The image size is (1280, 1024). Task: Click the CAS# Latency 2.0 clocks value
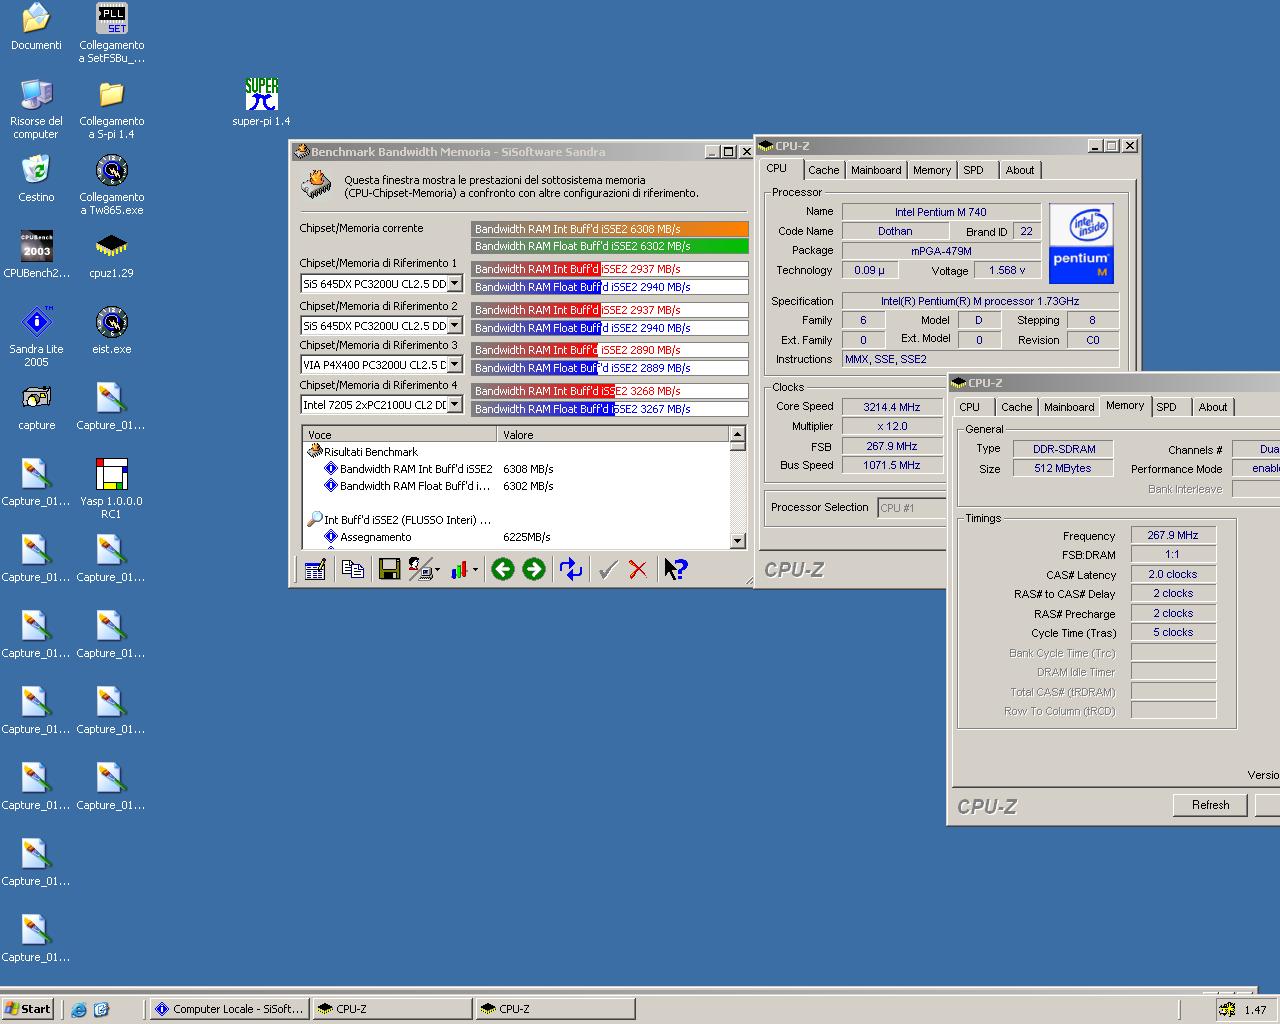click(1173, 575)
